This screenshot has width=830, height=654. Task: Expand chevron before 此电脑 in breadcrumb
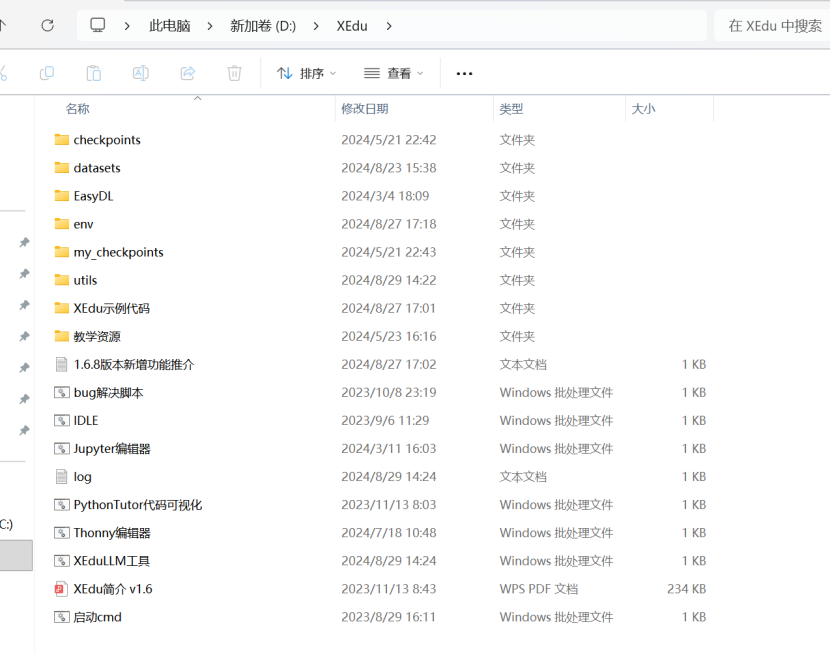[x=127, y=25]
